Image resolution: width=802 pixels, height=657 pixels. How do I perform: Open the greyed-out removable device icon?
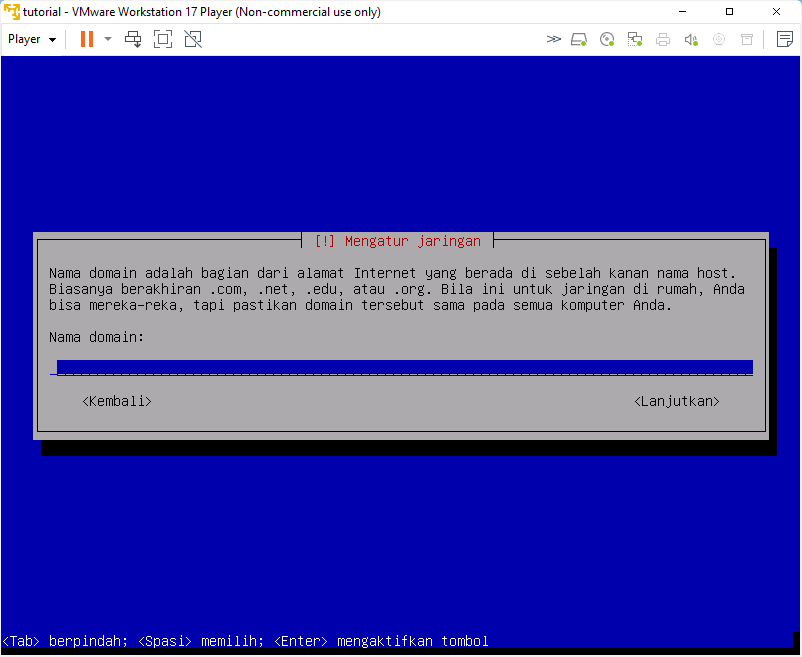747,39
